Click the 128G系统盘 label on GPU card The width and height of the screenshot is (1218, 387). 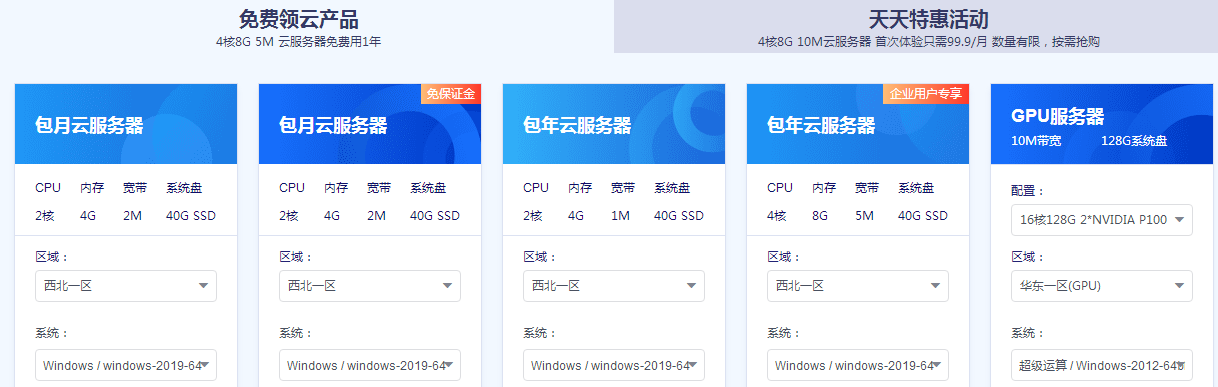(x=1134, y=141)
